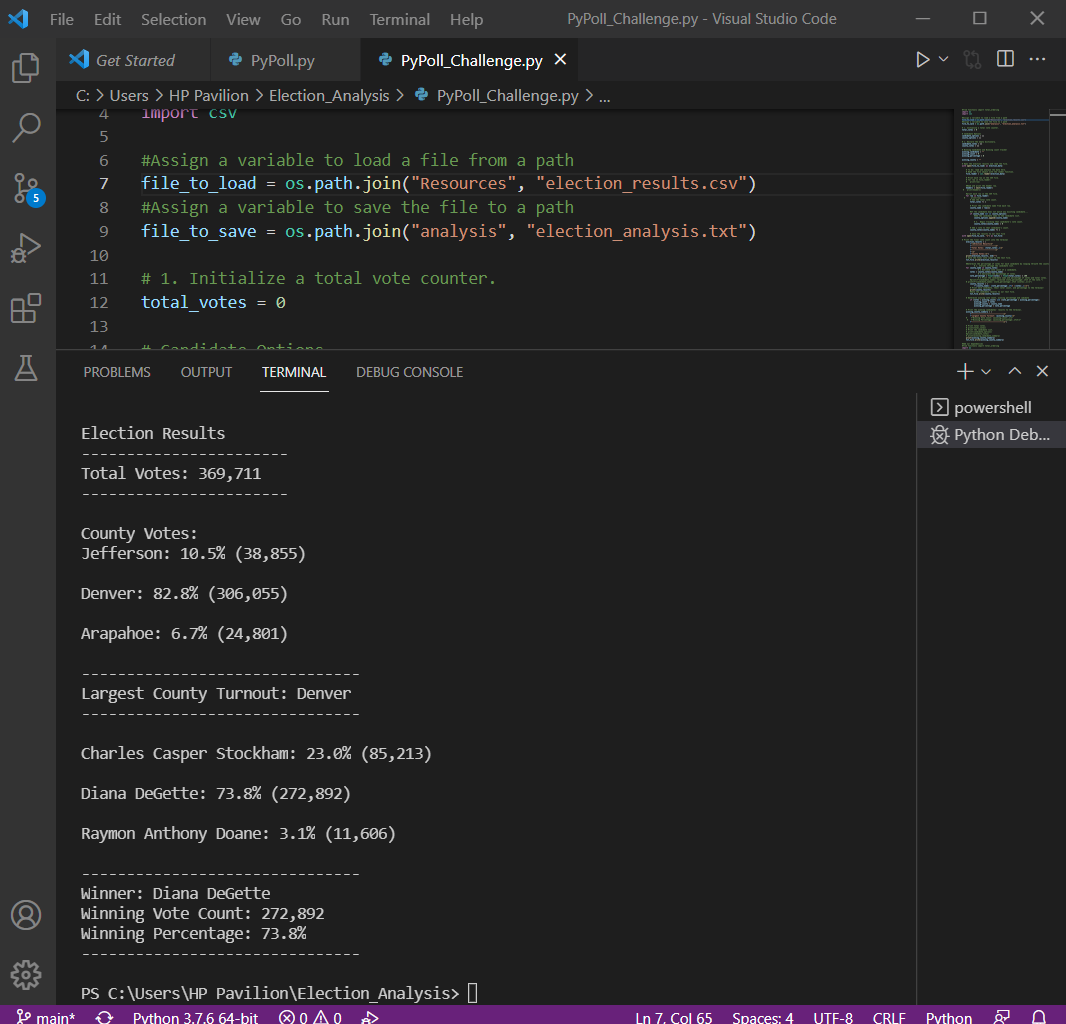Show the DEBUG CONSOLE panel tab
Image resolution: width=1066 pixels, height=1024 pixels.
coord(409,372)
